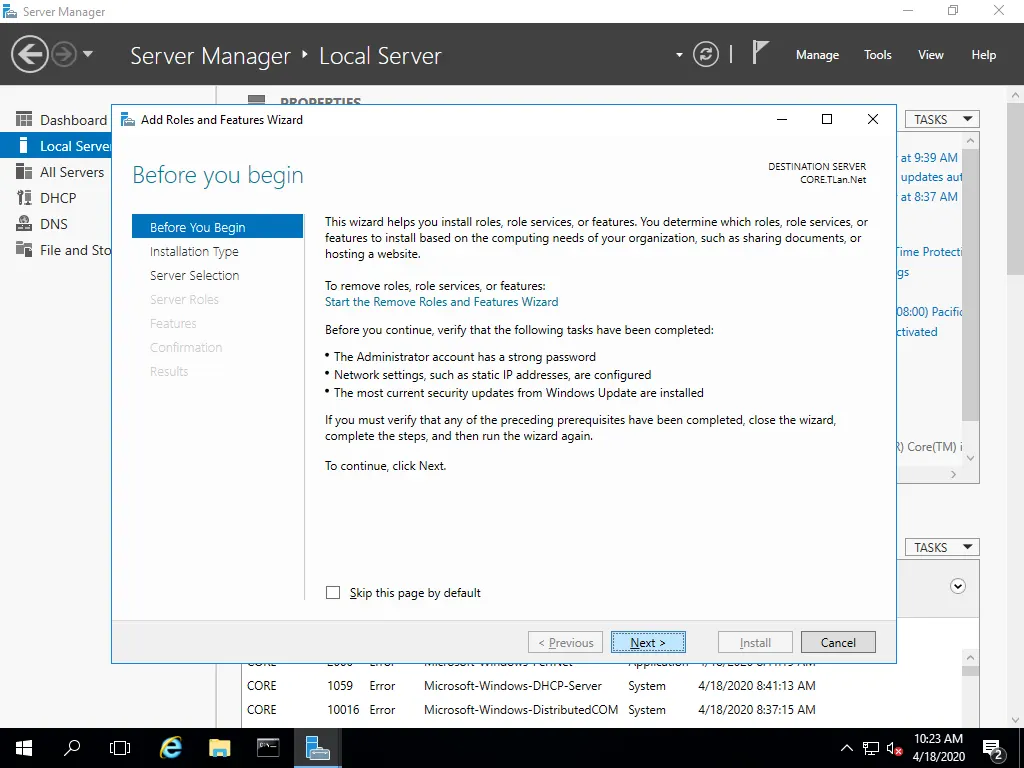The height and width of the screenshot is (768, 1024).
Task: Click the Events list scroll-up arrow
Action: [970, 658]
